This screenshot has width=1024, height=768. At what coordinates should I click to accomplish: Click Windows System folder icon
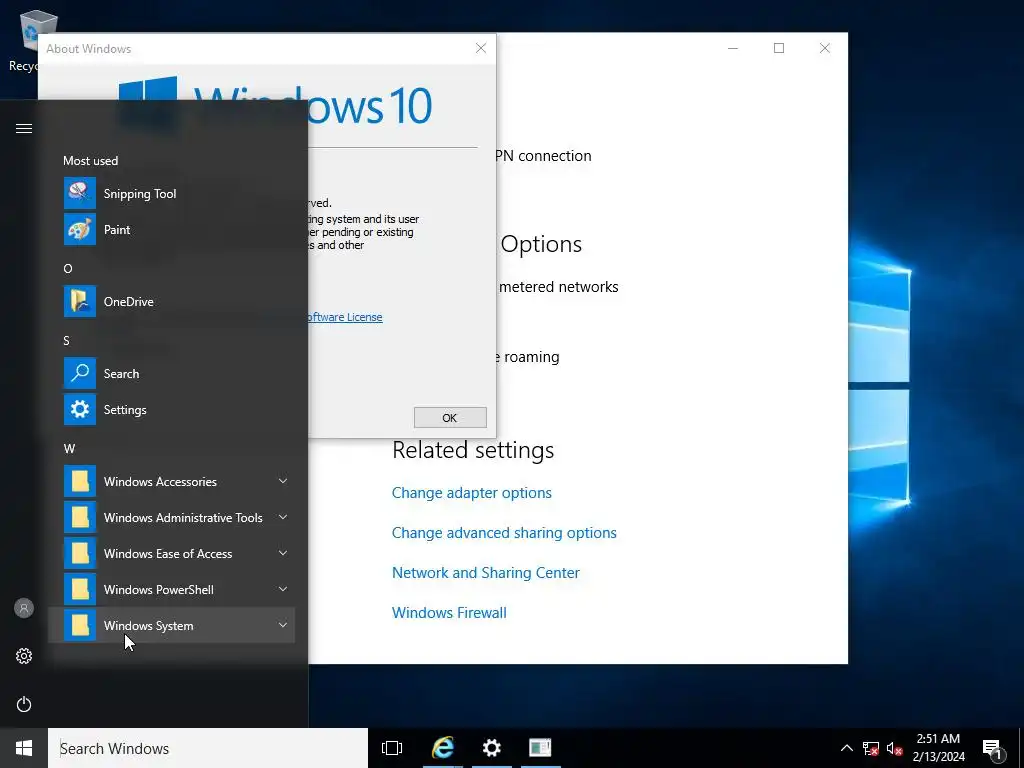click(x=80, y=625)
